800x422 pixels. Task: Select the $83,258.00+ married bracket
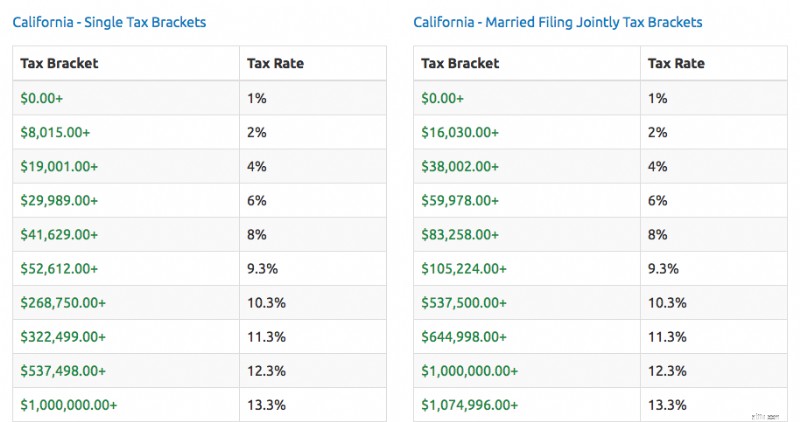[460, 235]
